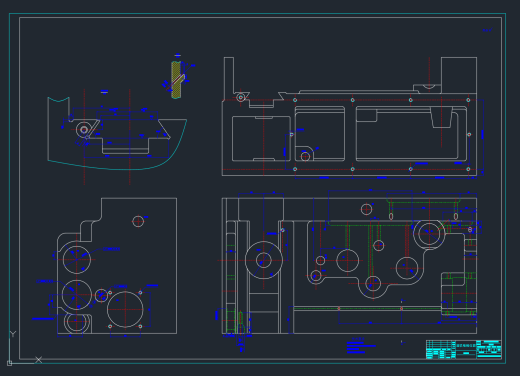
Task: Select the cyan title block table
Action: (x=464, y=349)
